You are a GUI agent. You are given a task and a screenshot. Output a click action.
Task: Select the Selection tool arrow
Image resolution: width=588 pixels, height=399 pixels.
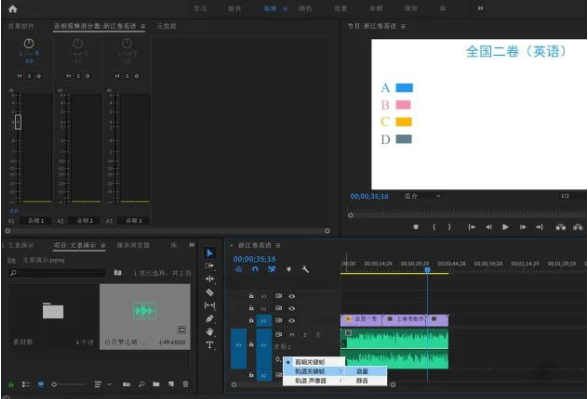tap(210, 253)
